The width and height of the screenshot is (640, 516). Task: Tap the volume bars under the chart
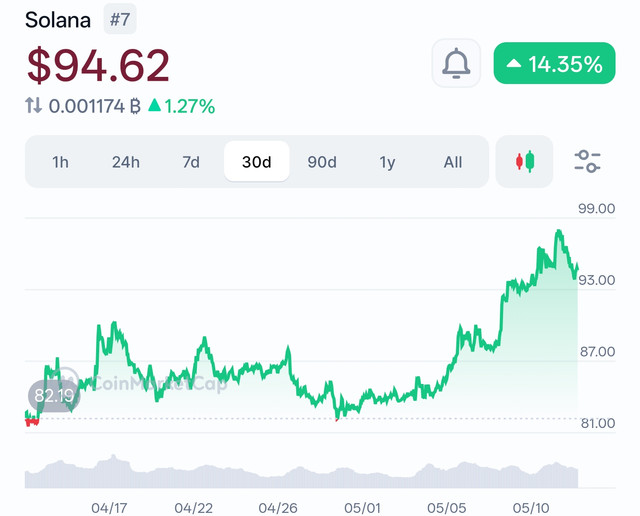(x=301, y=473)
